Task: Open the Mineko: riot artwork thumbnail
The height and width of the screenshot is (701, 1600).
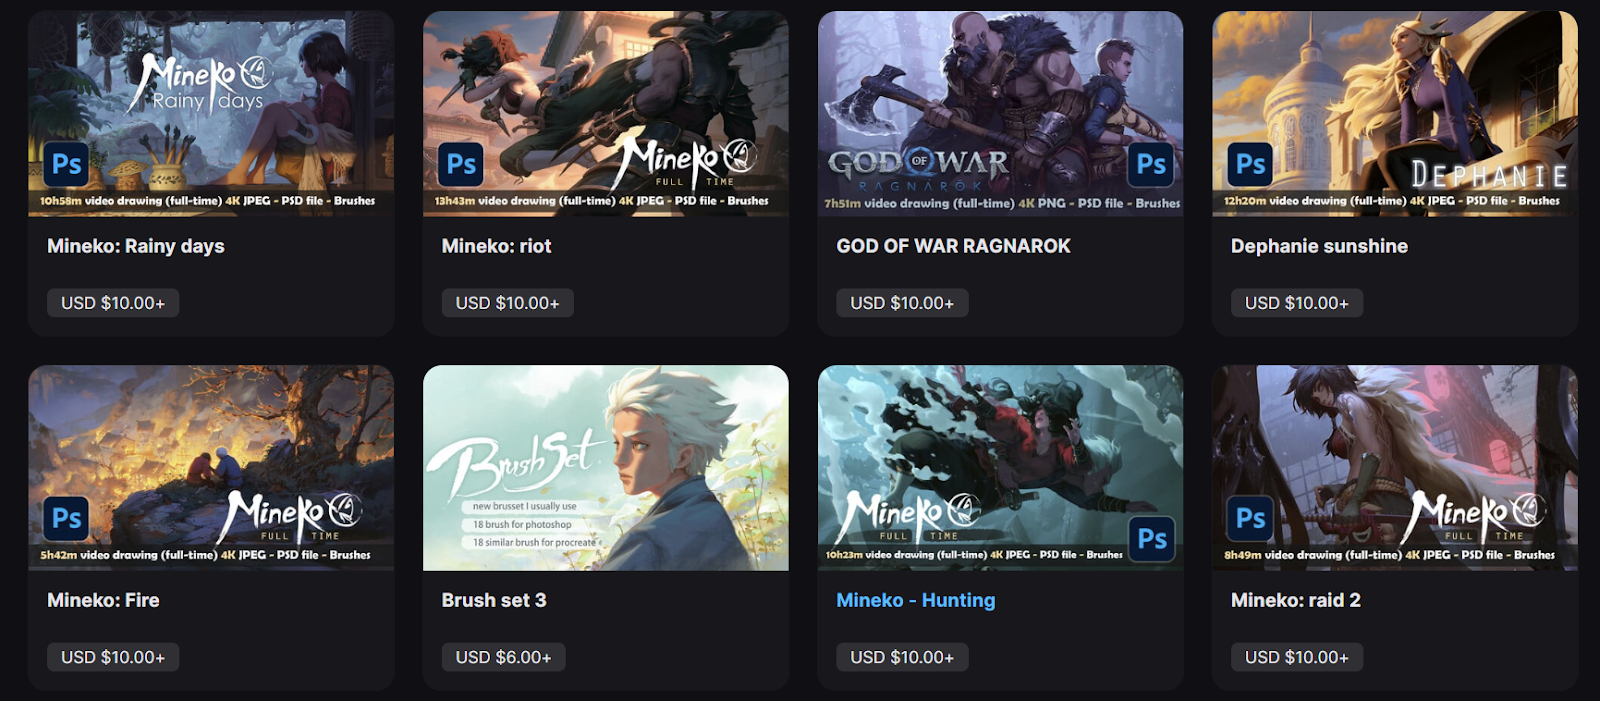Action: coord(606,114)
